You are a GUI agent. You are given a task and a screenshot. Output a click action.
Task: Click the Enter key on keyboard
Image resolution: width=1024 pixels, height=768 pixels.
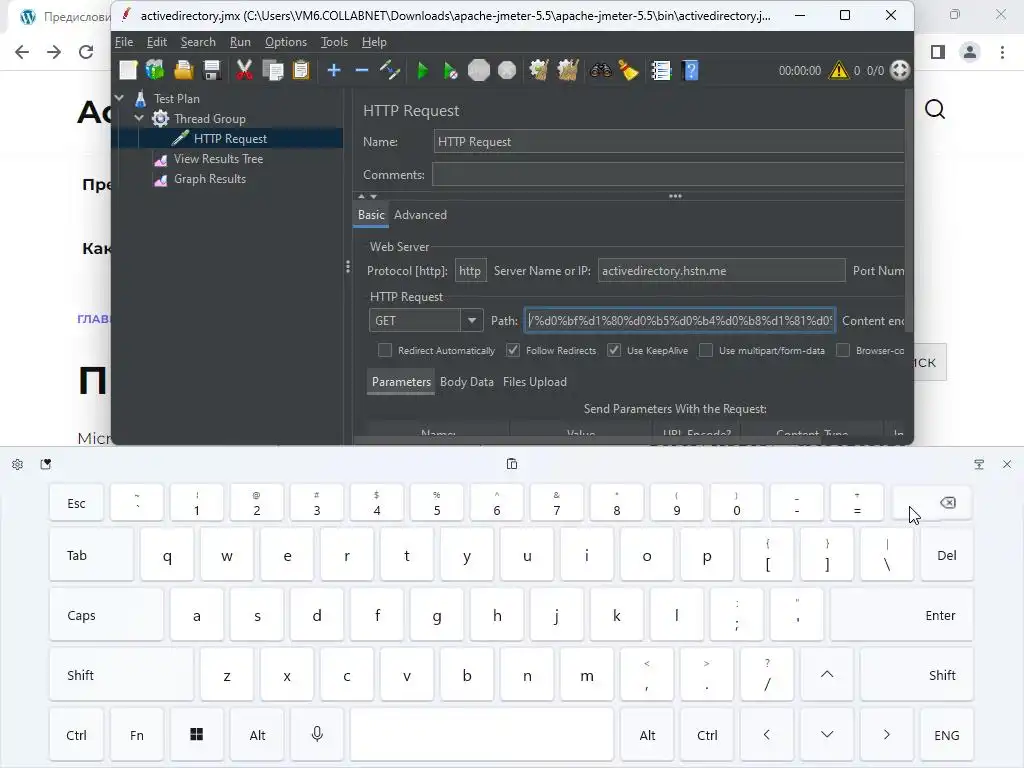[901, 615]
